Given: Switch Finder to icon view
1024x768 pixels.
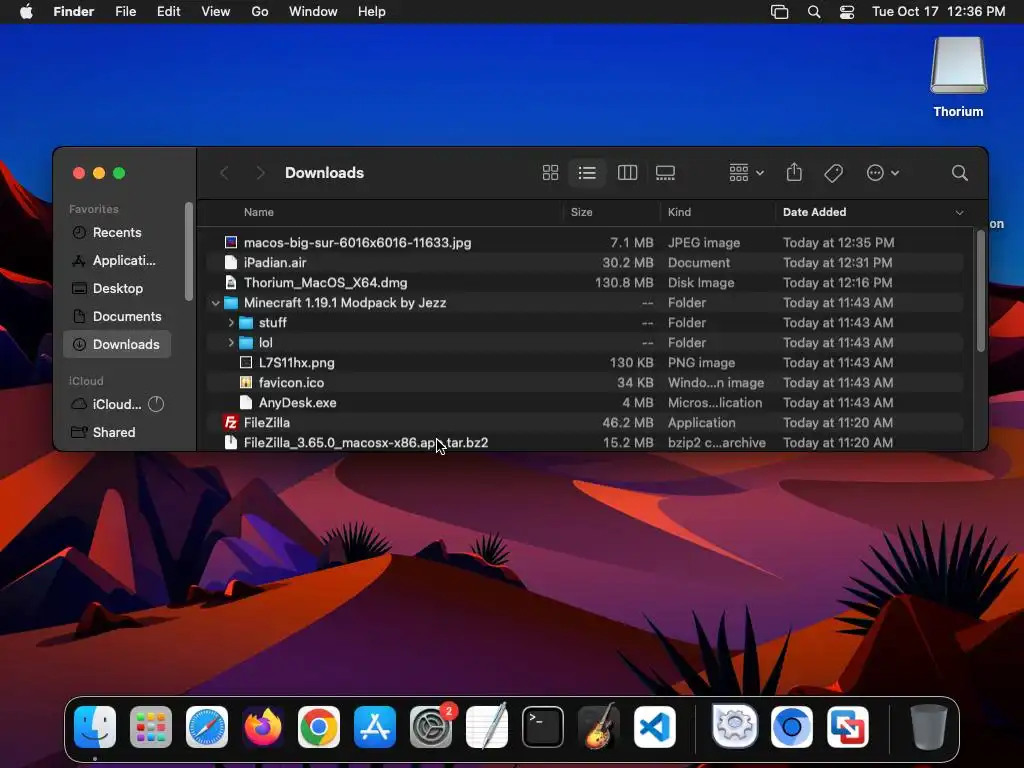Looking at the screenshot, I should (551, 173).
